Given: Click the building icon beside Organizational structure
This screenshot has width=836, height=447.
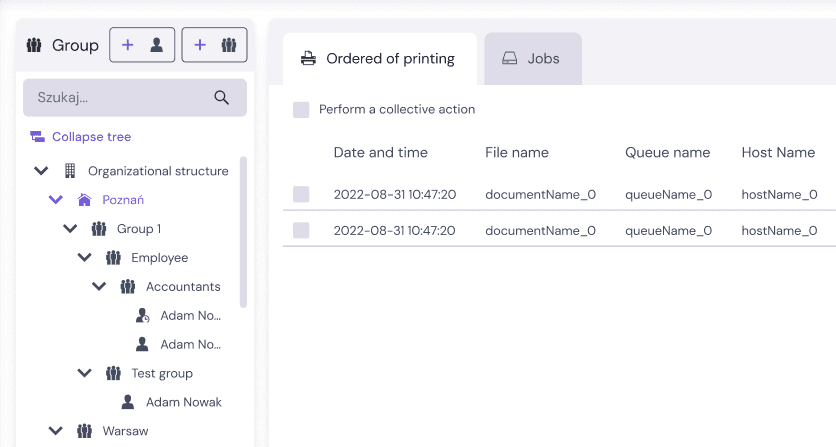Looking at the screenshot, I should (x=70, y=171).
